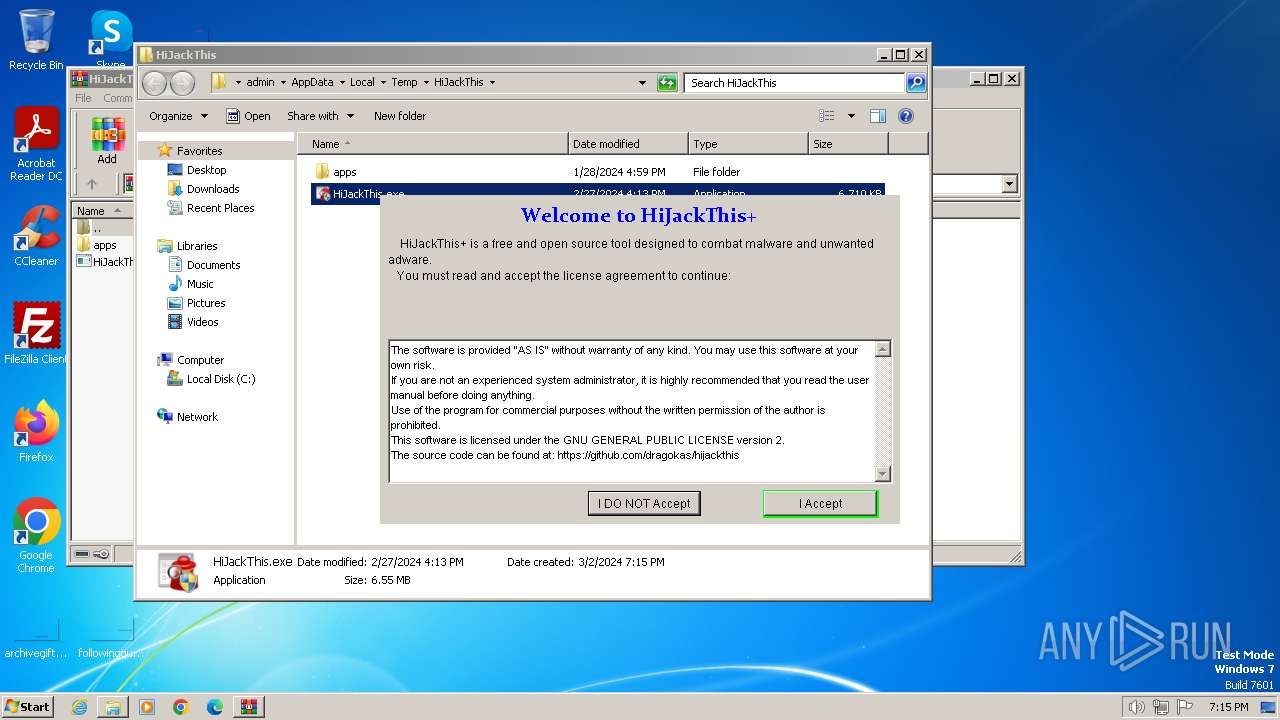
Task: Toggle the preview pane icon
Action: click(x=878, y=116)
